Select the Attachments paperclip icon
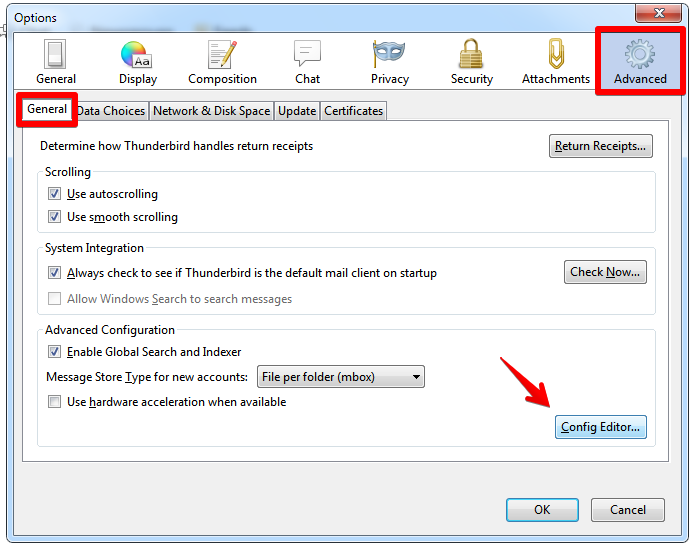Screen dimensions: 695x546 coord(556,54)
